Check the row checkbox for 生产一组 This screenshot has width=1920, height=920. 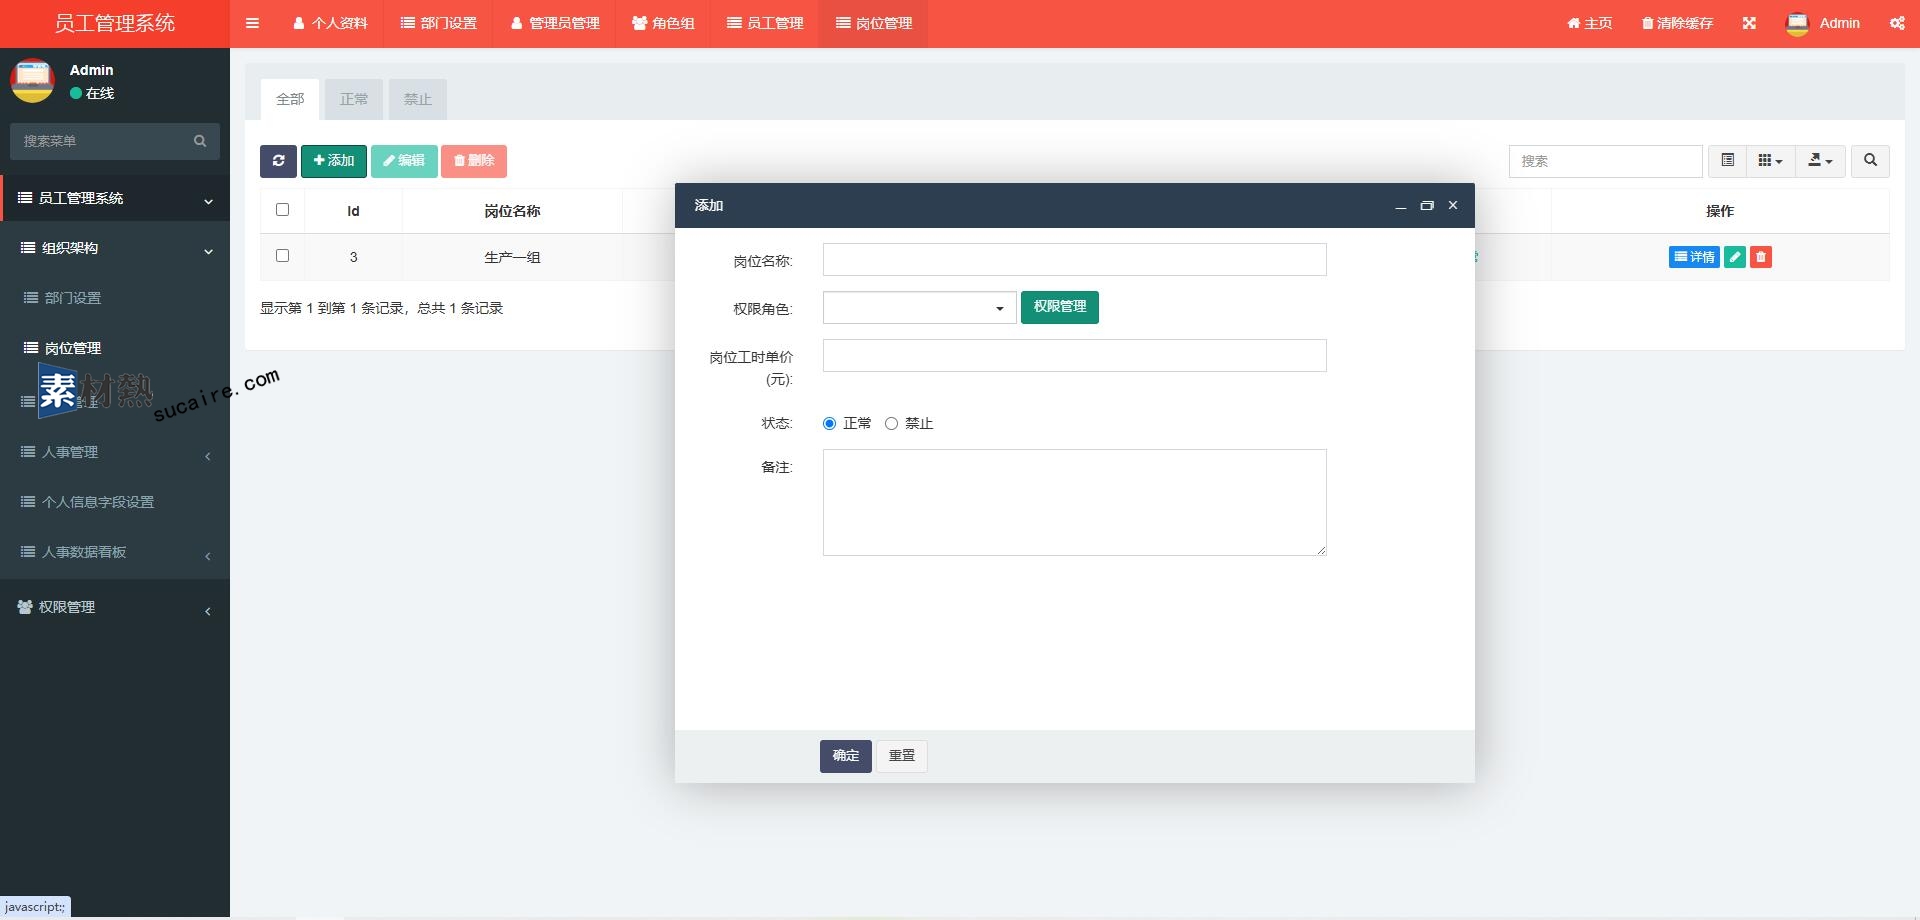282,256
